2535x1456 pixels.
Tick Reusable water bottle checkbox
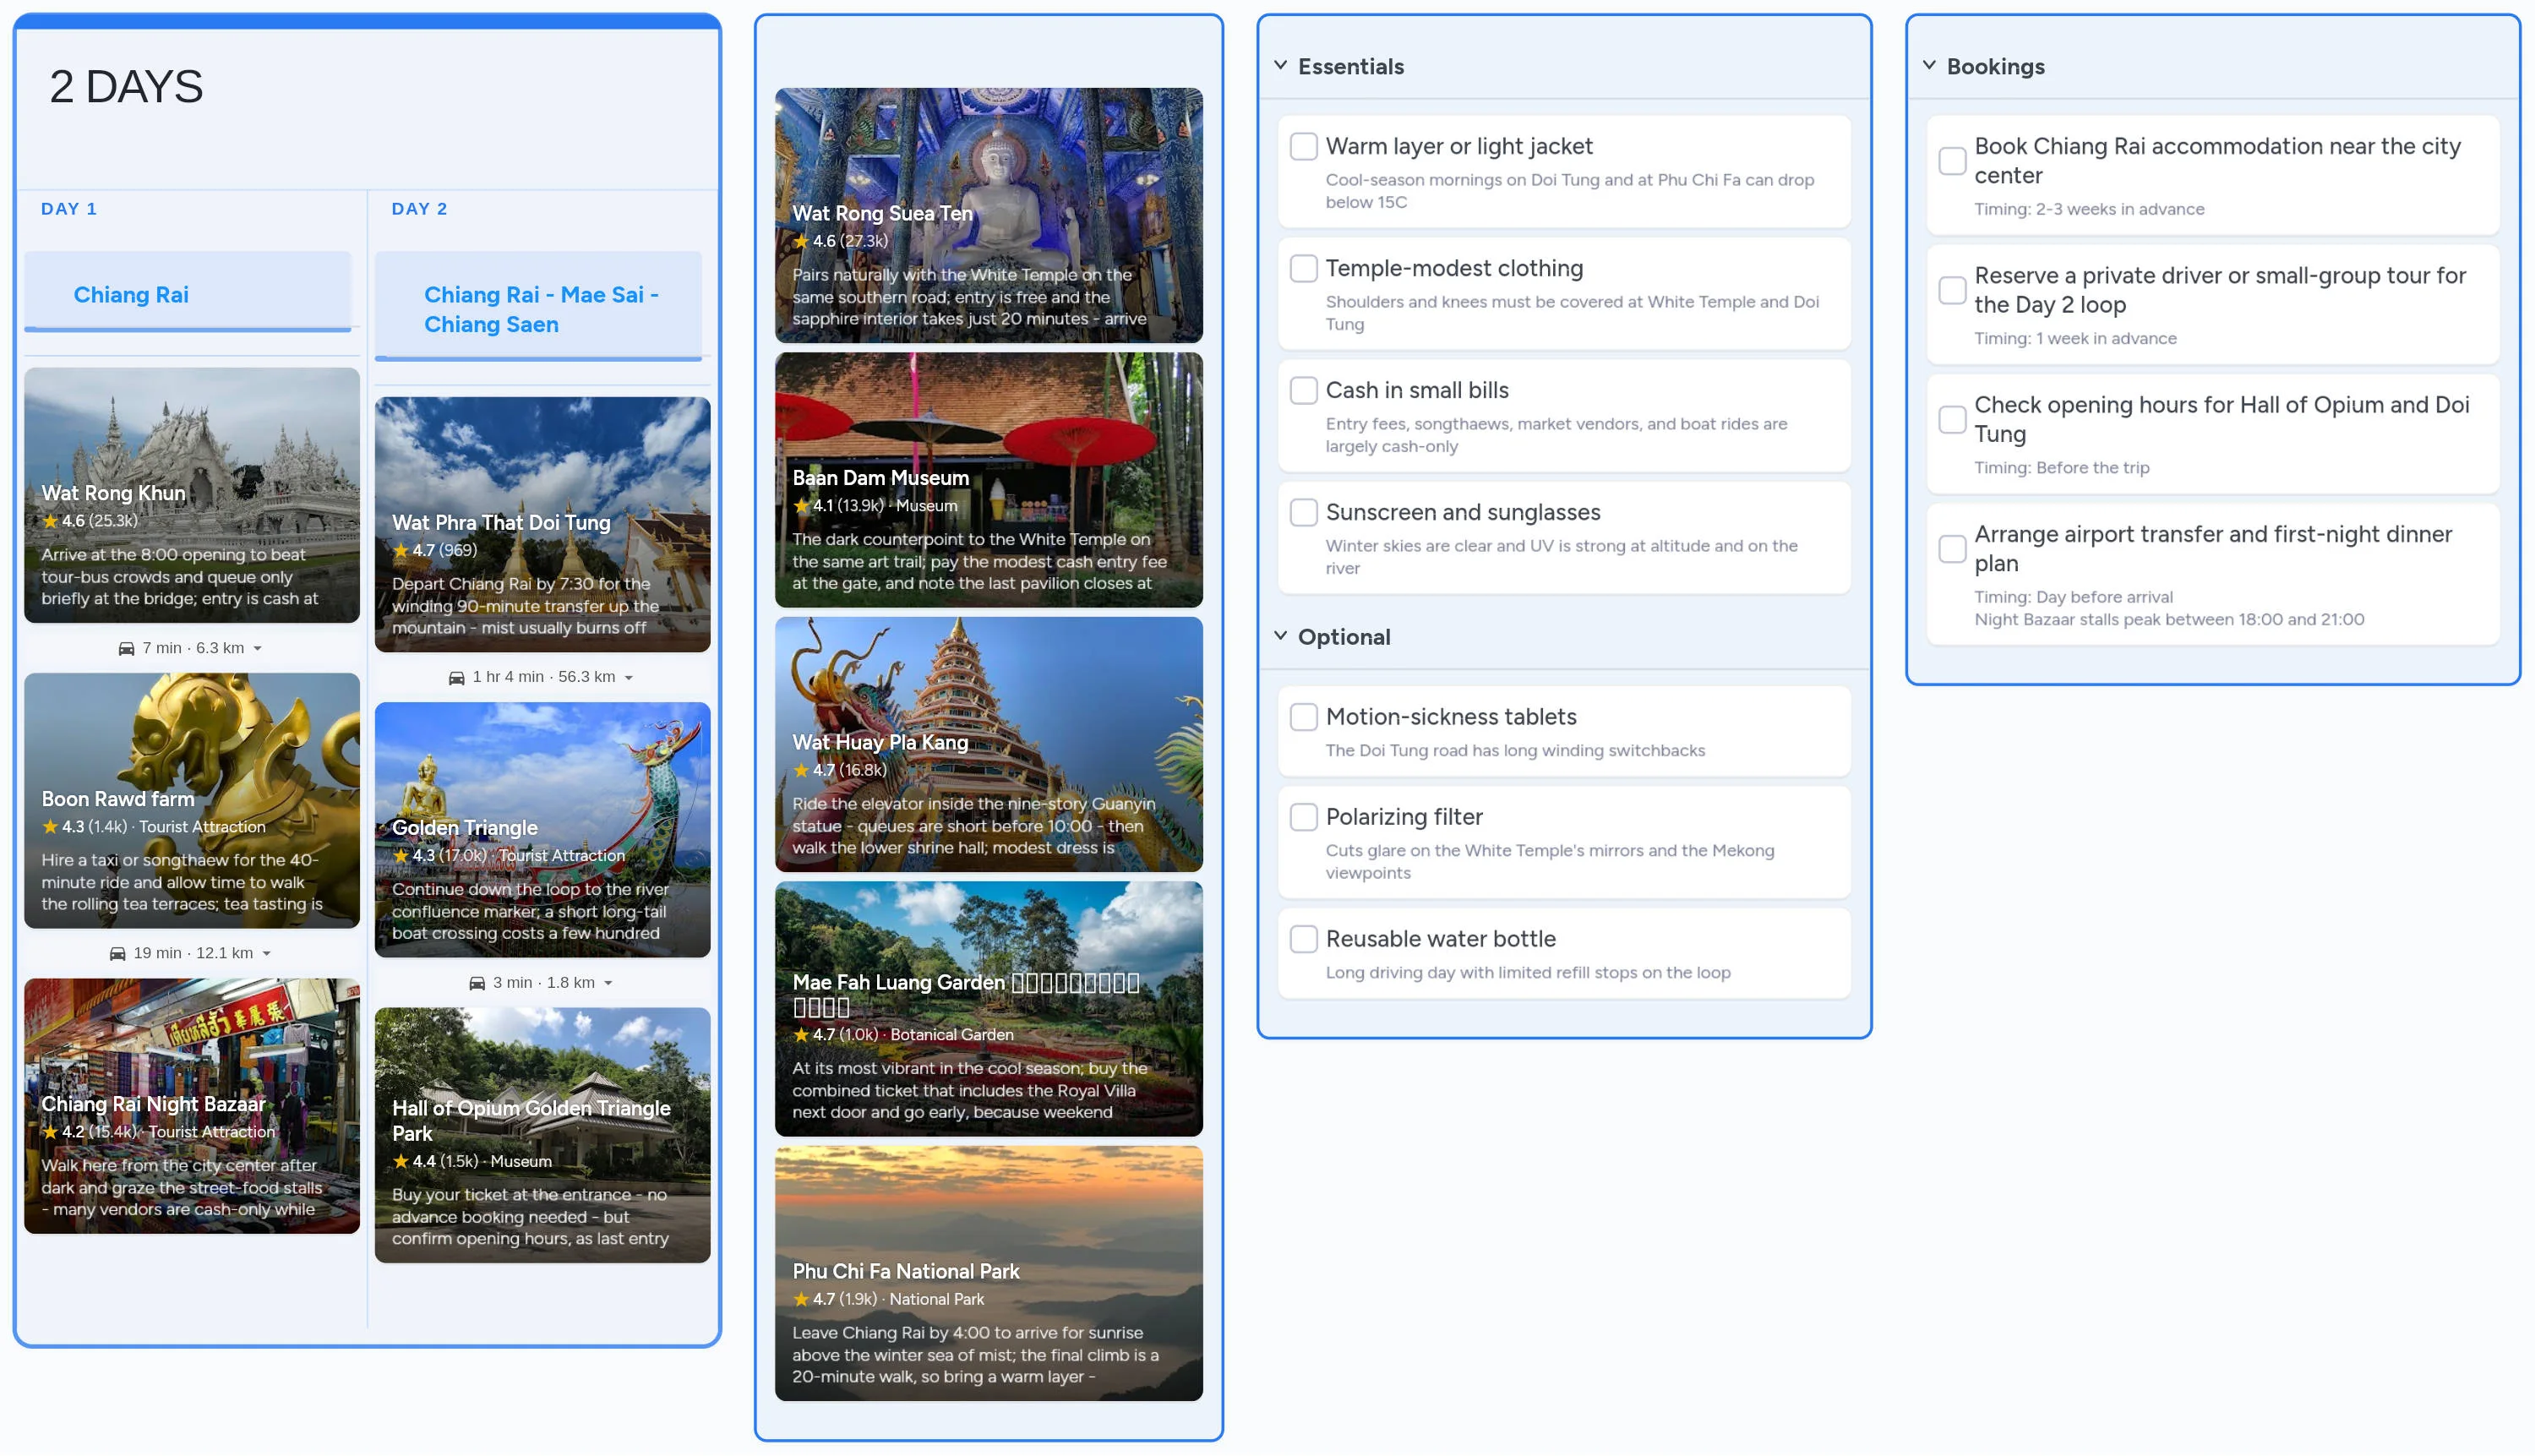(x=1304, y=939)
